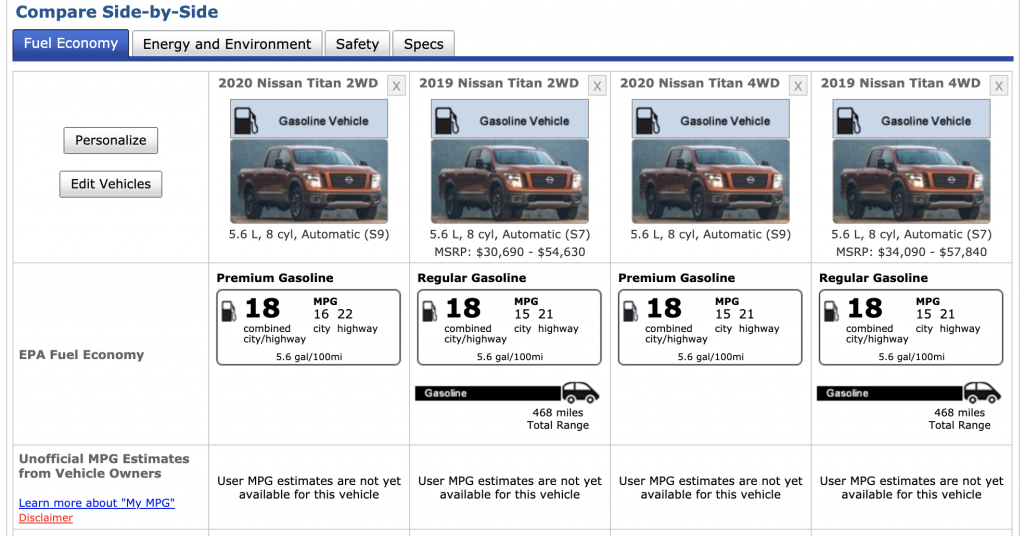Click the Personalize button
The image size is (1024, 536).
click(x=110, y=140)
